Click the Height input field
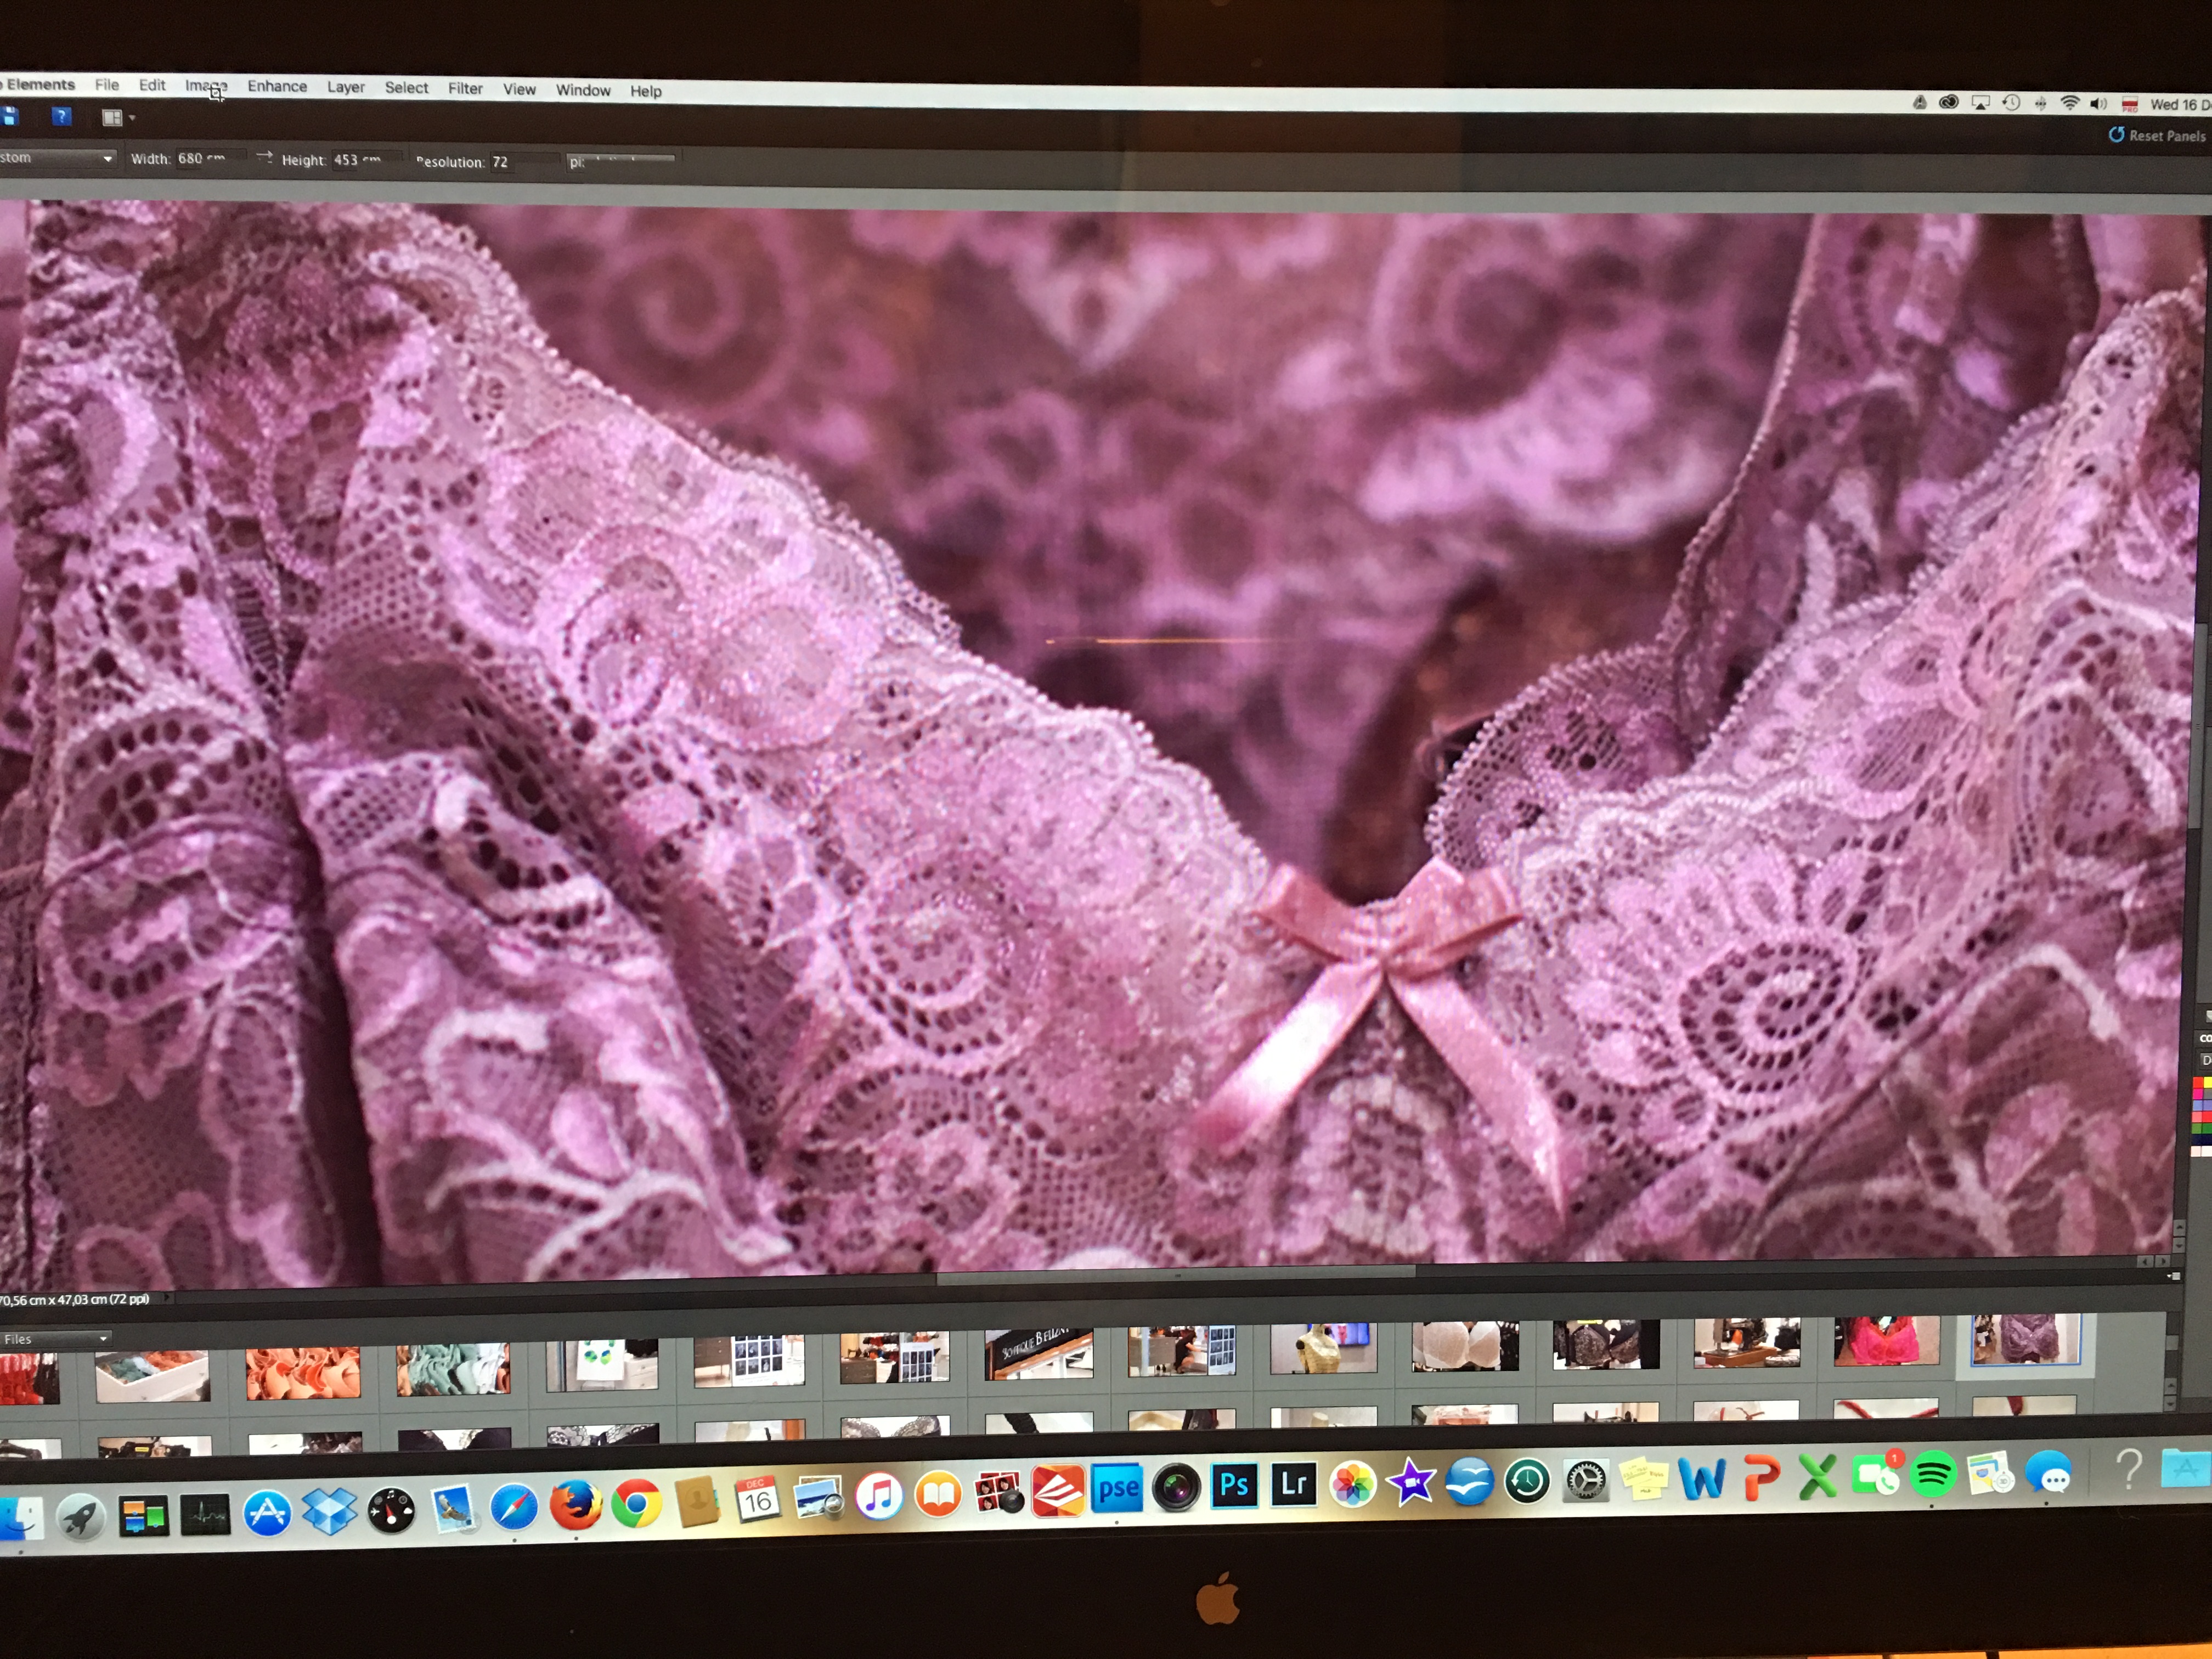The image size is (2212, 1659). pos(366,160)
